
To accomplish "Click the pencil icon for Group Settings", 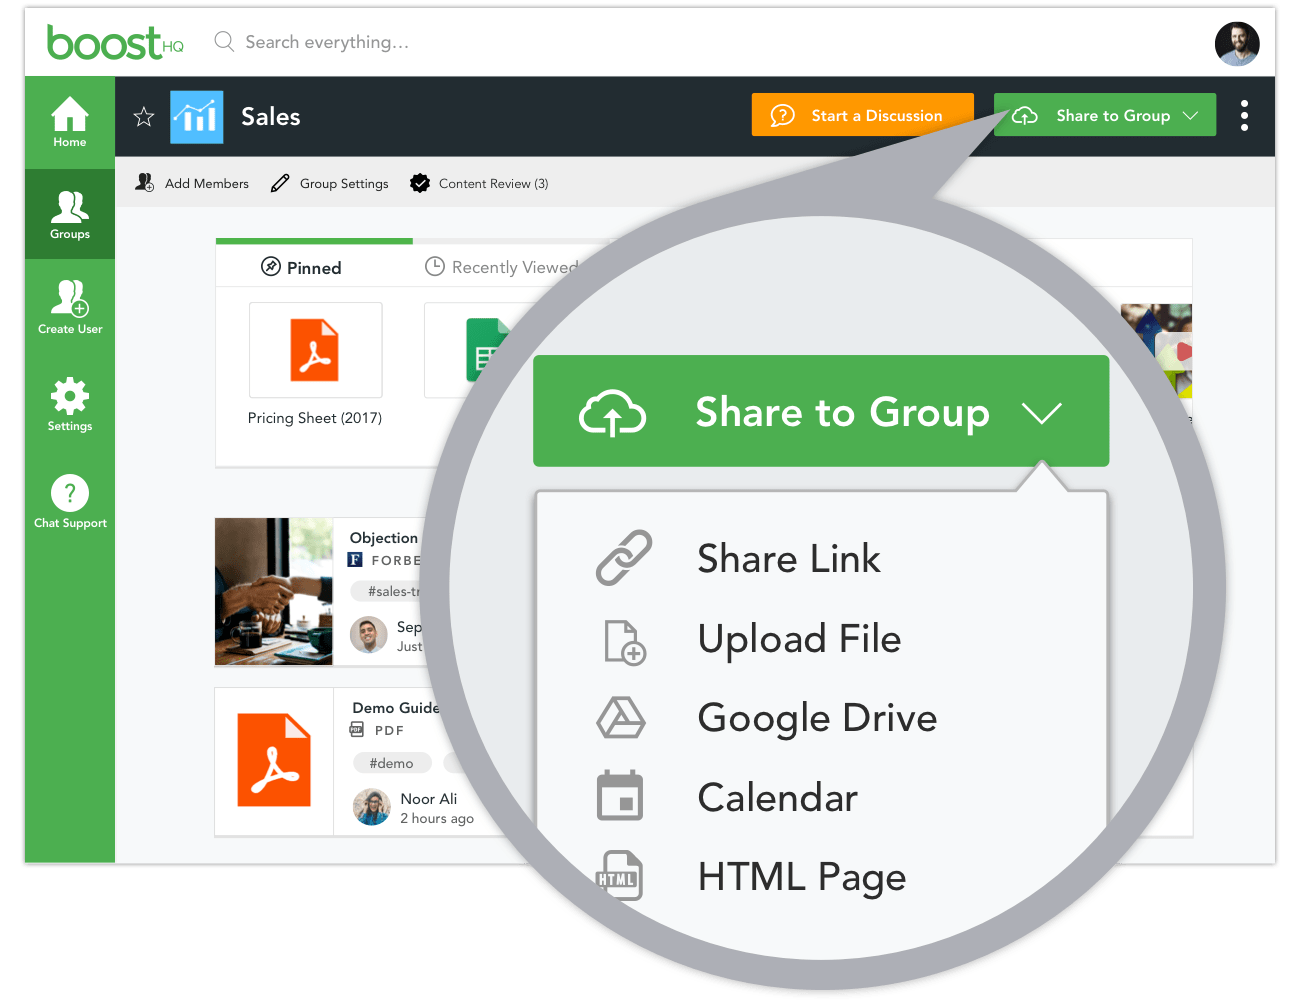I will [280, 183].
